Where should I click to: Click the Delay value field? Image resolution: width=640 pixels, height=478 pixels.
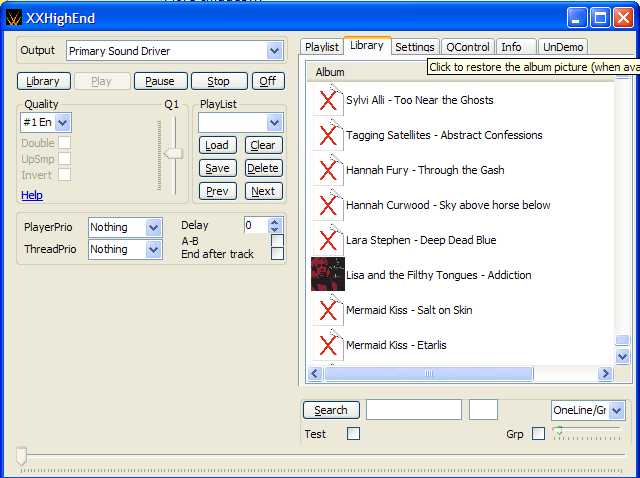(256, 225)
